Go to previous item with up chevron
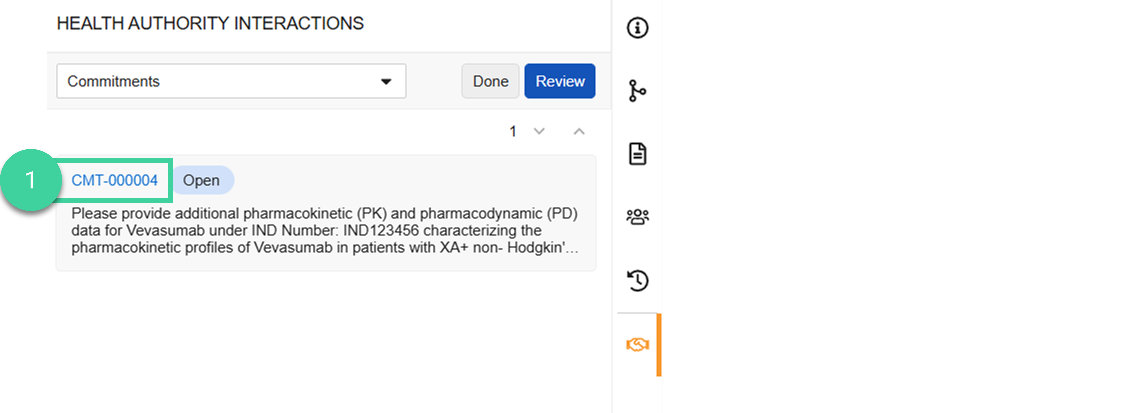 [579, 132]
